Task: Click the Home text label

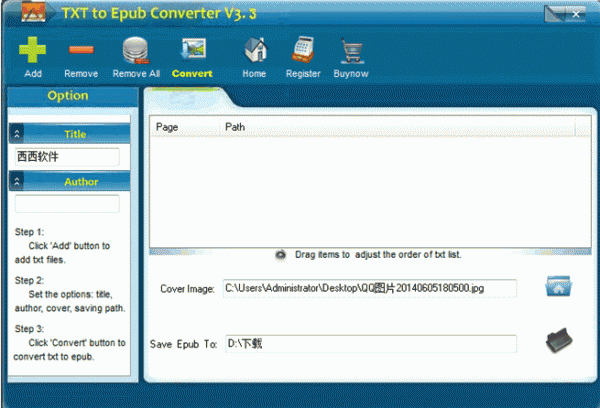Action: 254,73
